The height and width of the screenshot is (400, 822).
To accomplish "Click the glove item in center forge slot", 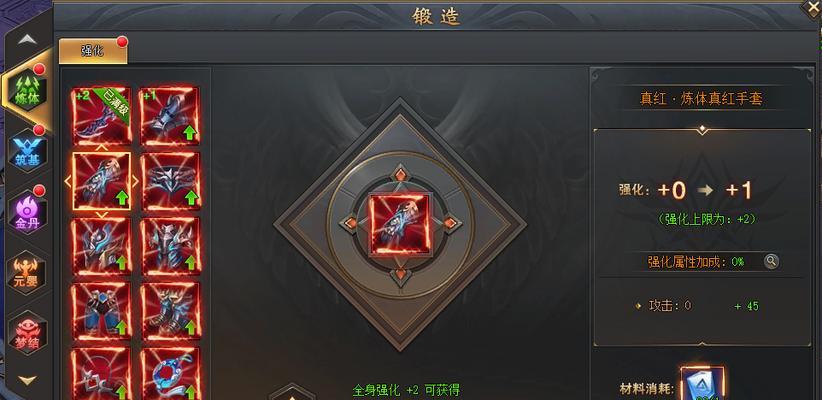I will click(x=399, y=224).
